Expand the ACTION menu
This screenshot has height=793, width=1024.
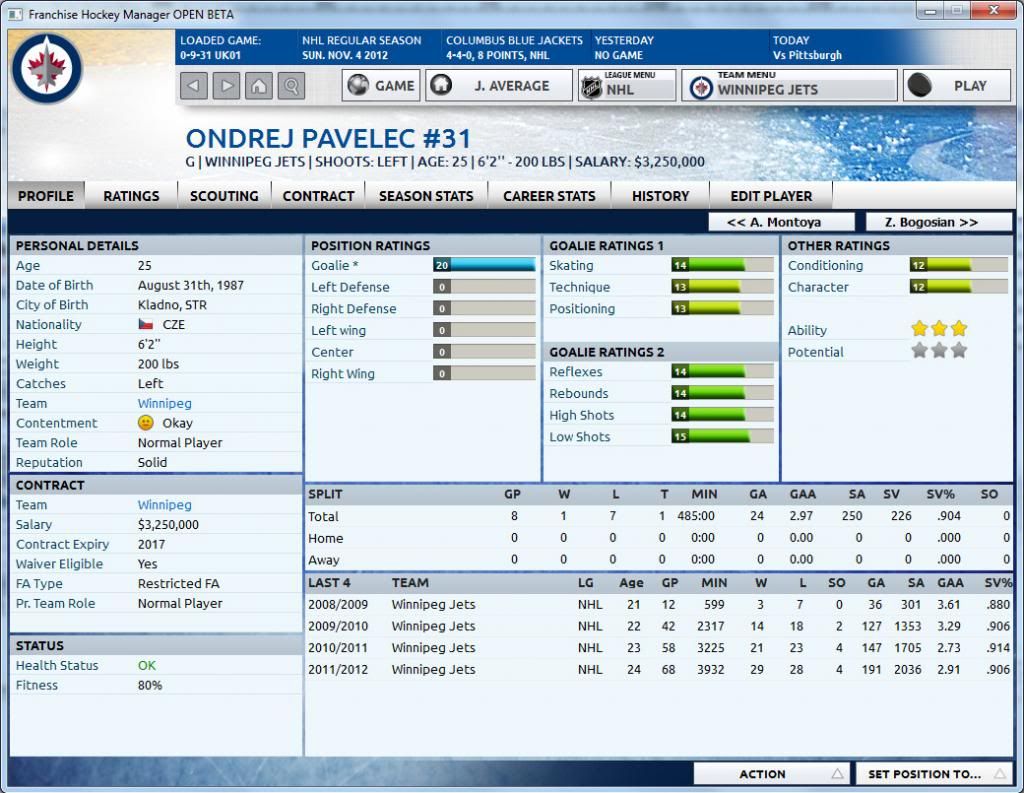[771, 774]
